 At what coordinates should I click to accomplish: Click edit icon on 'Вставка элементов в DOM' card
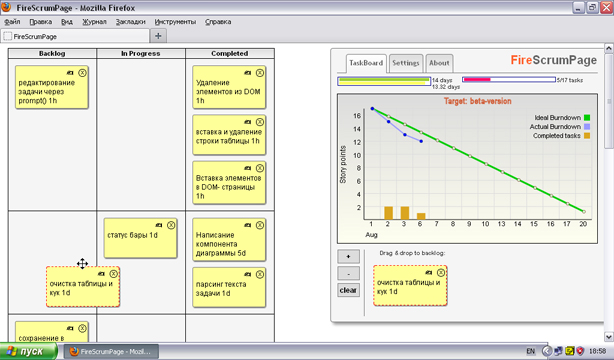(247, 168)
